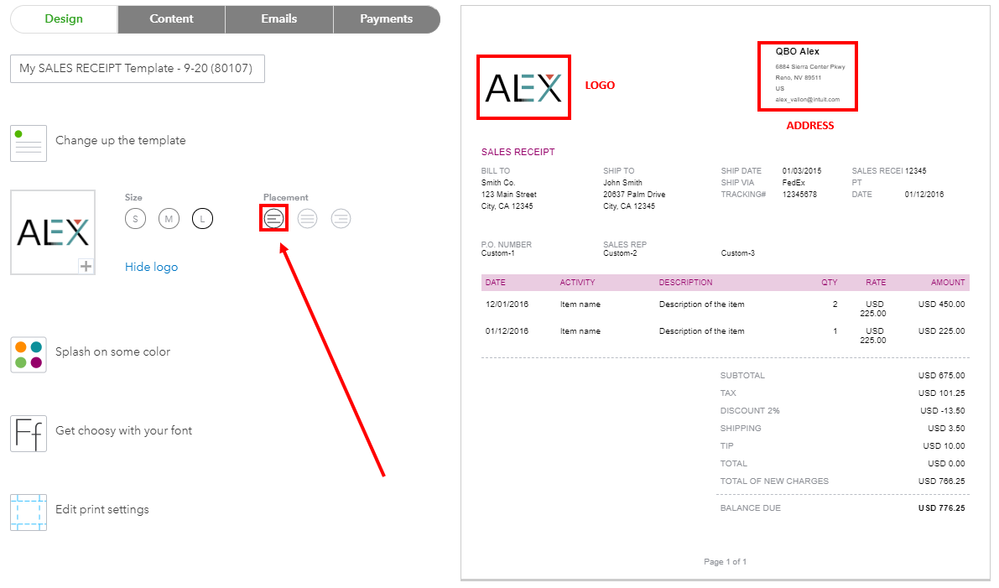This screenshot has width=999, height=588.
Task: Switch to the Content tab
Action: [171, 19]
